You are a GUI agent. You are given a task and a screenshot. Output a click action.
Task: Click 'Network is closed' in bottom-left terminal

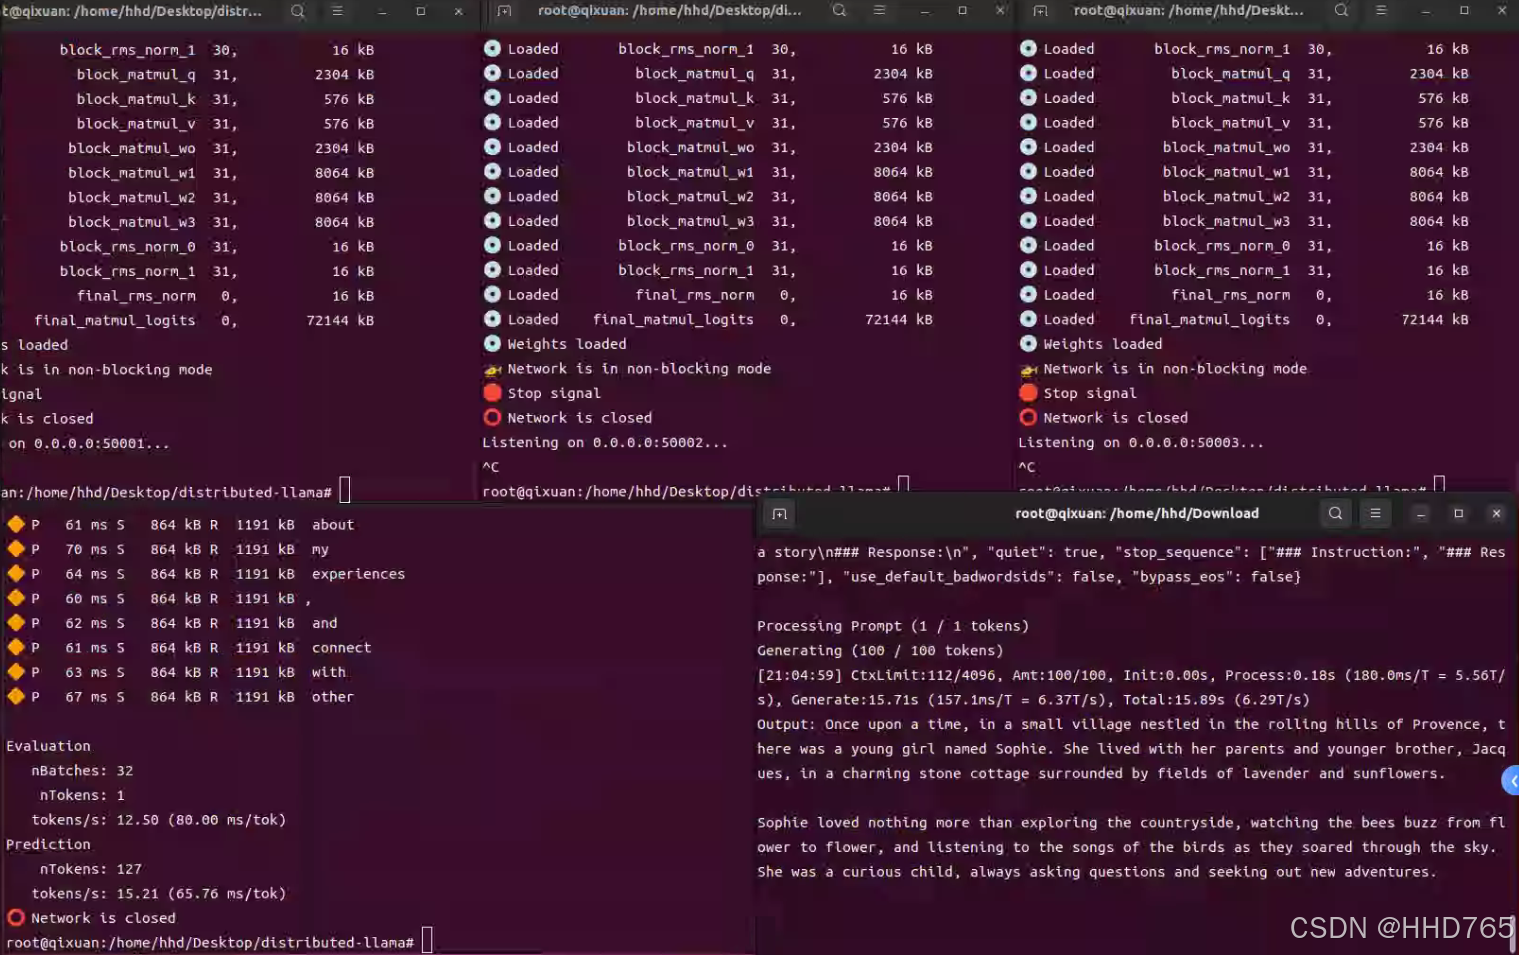click(103, 918)
